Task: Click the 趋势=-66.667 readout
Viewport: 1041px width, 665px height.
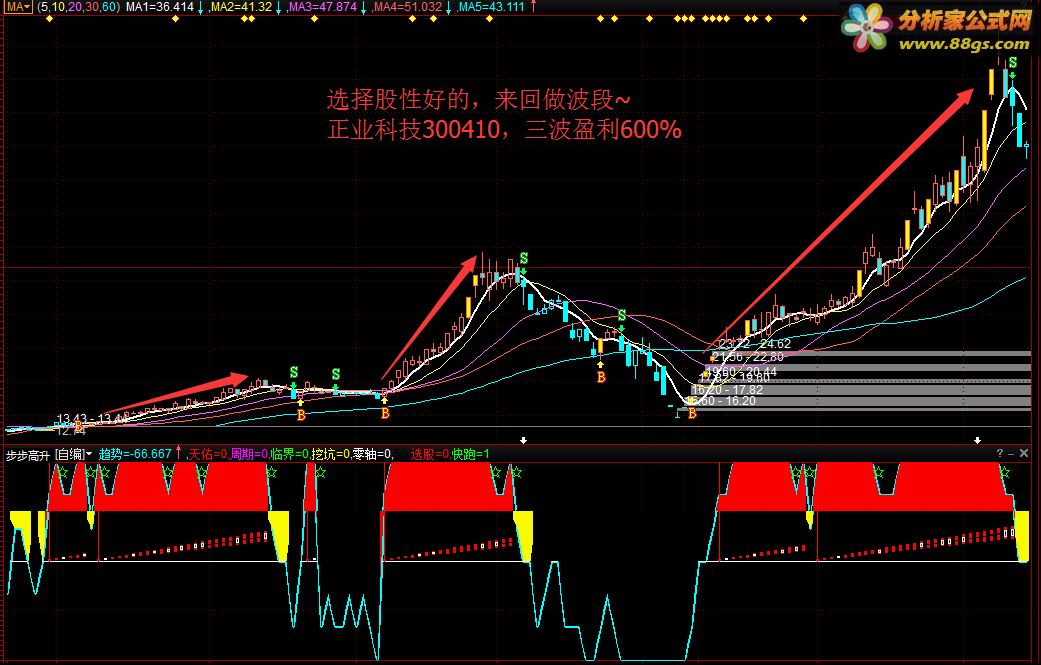Action: click(x=135, y=455)
